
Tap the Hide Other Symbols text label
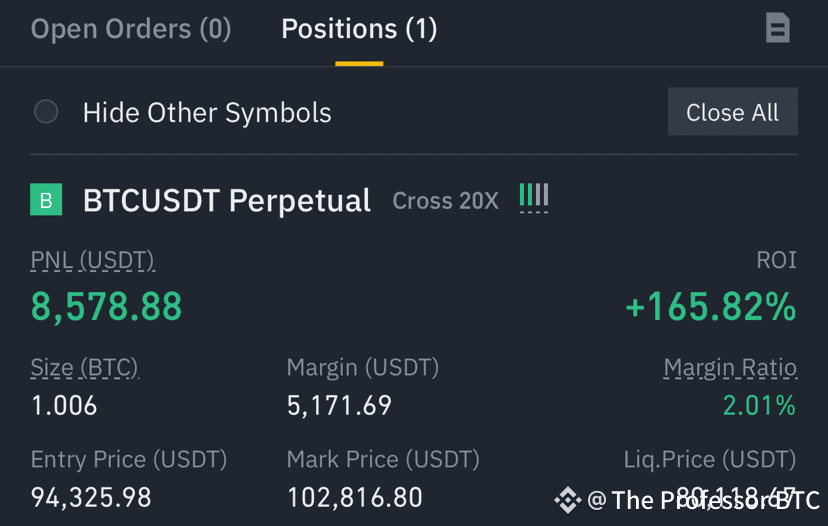[207, 113]
